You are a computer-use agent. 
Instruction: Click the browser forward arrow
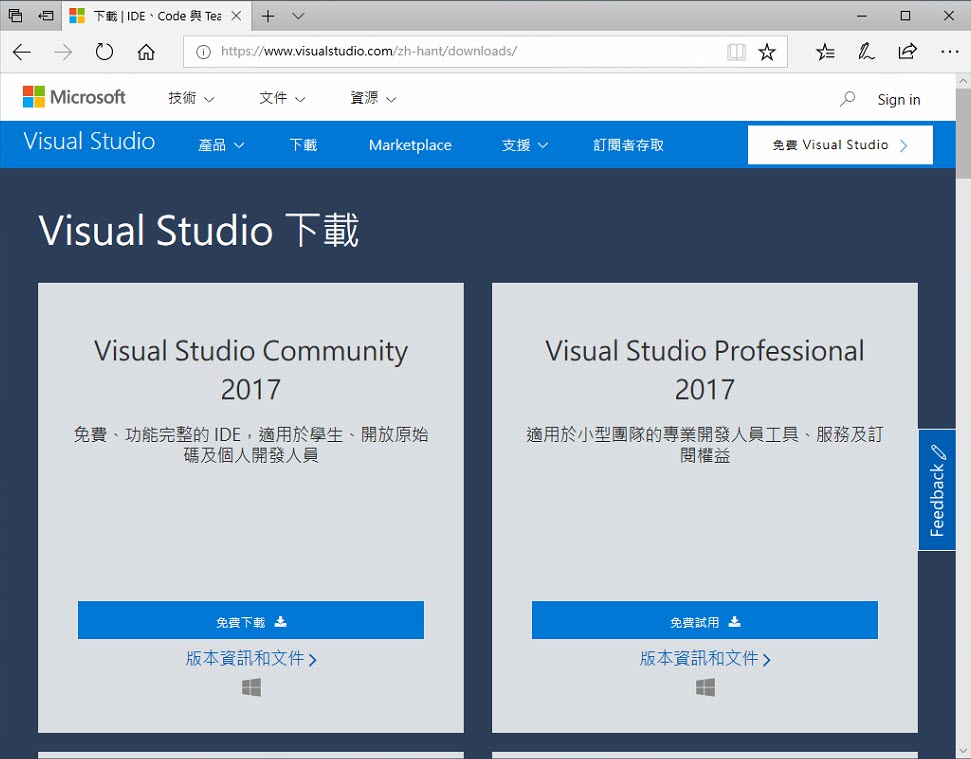(x=63, y=52)
